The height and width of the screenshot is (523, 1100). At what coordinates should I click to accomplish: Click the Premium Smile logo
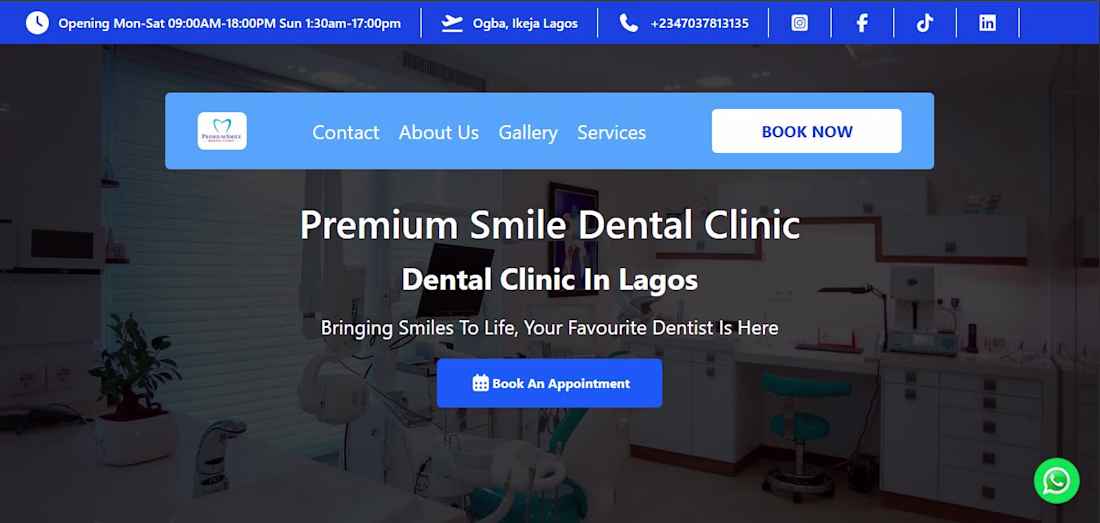coord(222,131)
